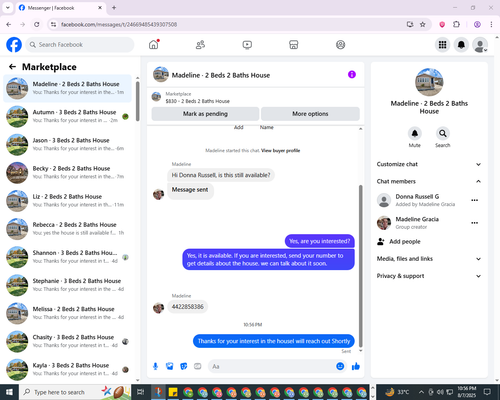Image resolution: width=500 pixels, height=400 pixels.
Task: Open Stephanie - 3 Beds 2 Baths conversation
Action: 68,285
